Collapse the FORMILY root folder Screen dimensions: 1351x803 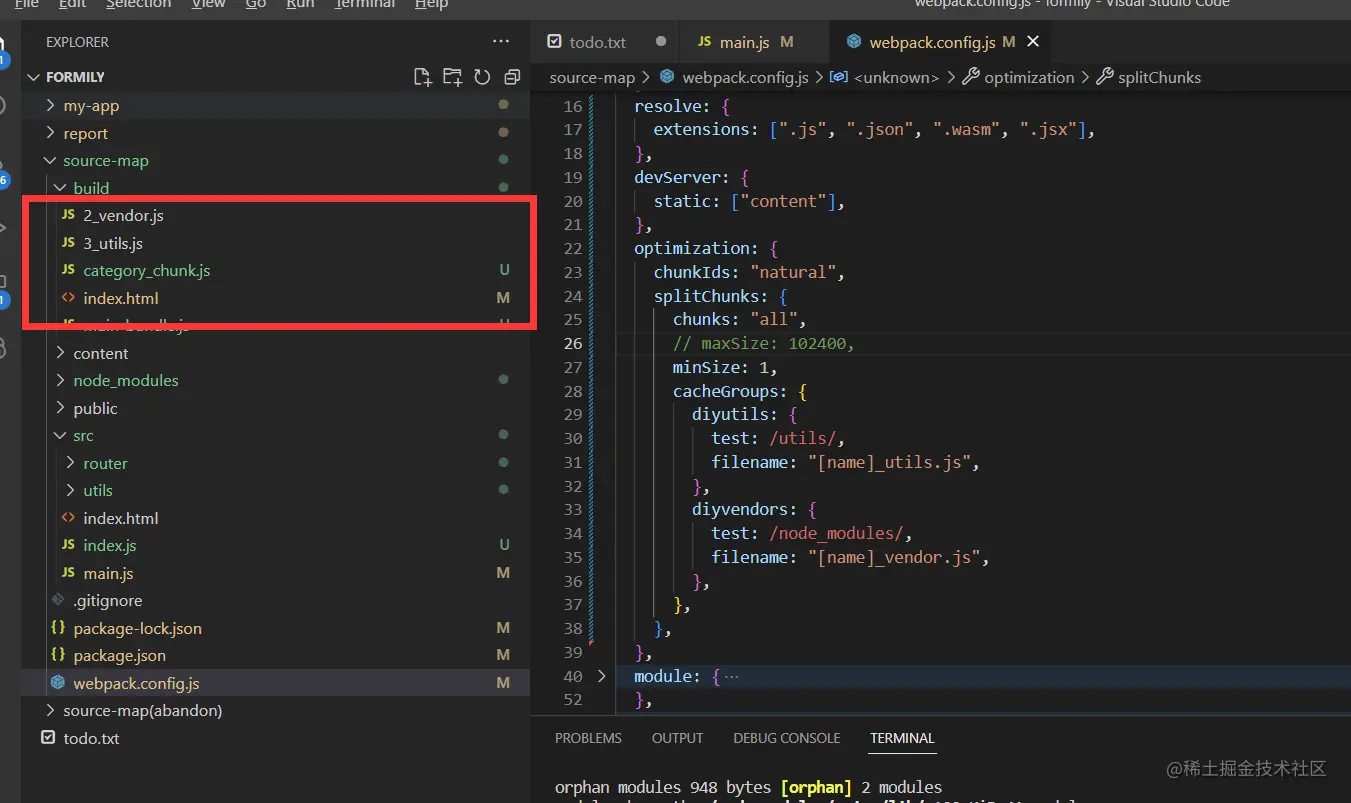[x=34, y=77]
